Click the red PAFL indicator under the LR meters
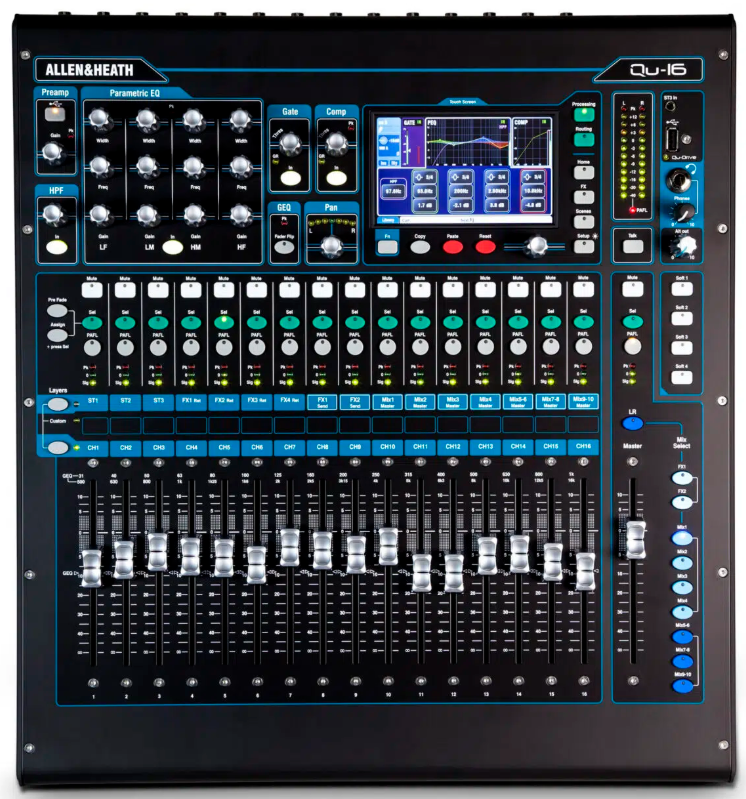 pyautogui.click(x=632, y=210)
